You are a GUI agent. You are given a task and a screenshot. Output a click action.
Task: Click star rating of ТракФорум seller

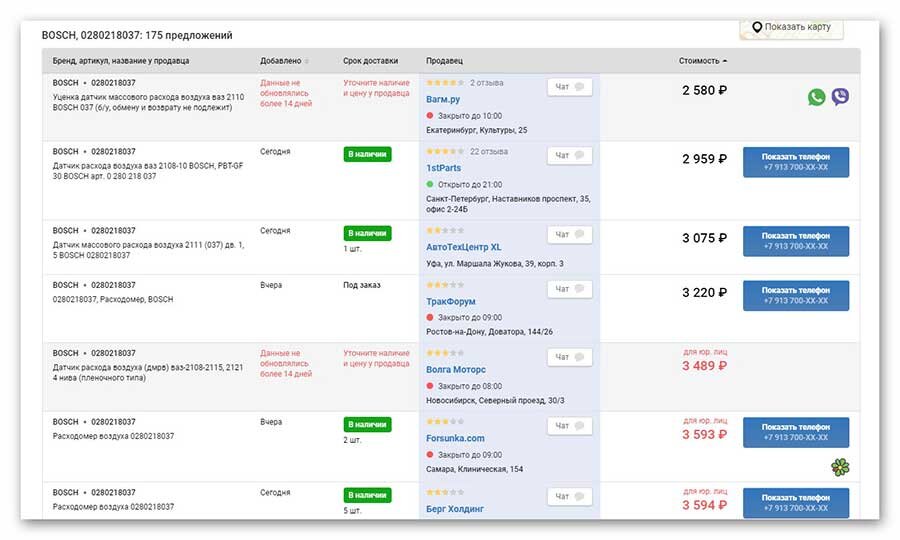(x=445, y=285)
